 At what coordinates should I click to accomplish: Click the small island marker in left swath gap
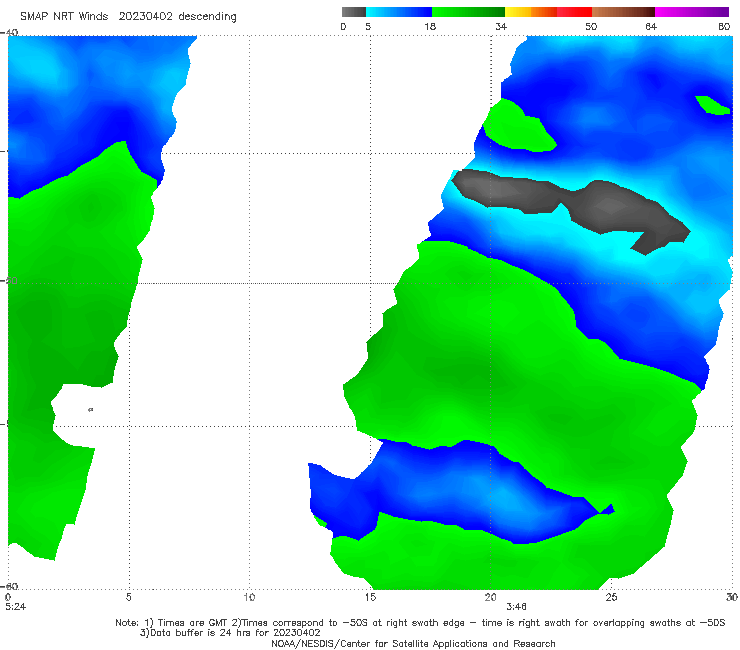pyautogui.click(x=91, y=410)
